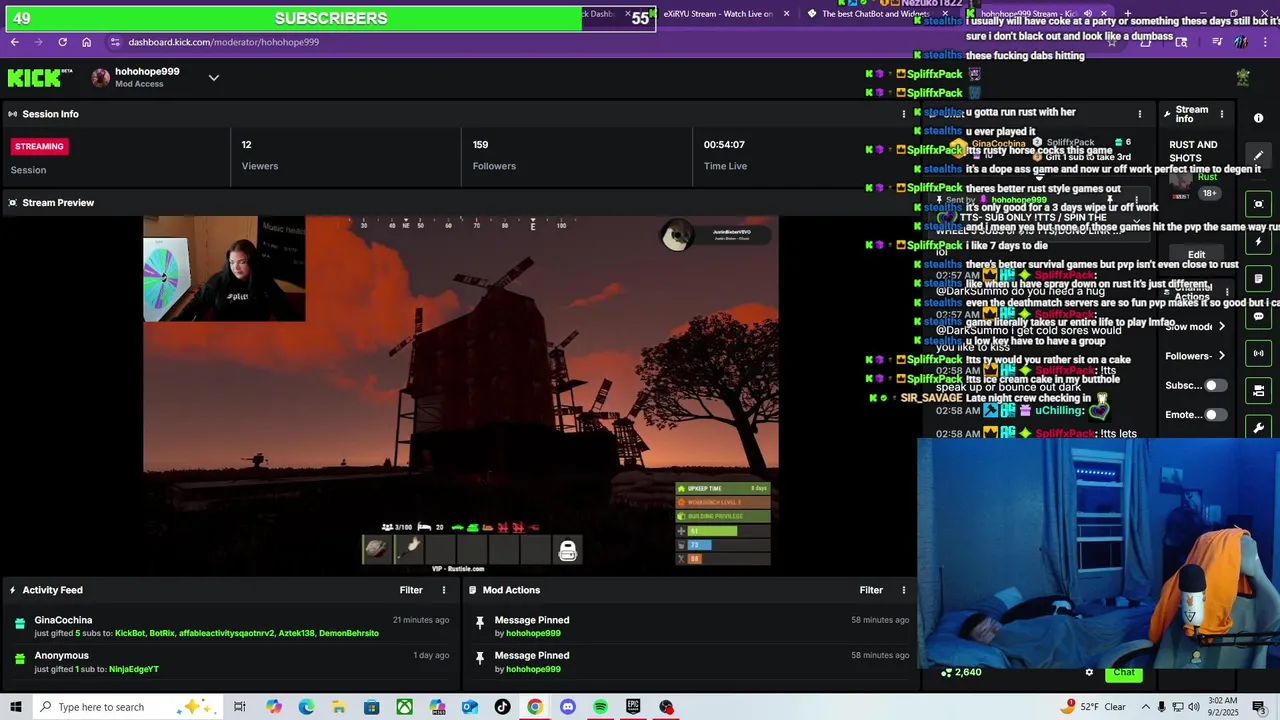Open the hohohope999 channel switcher chevron

pos(213,78)
